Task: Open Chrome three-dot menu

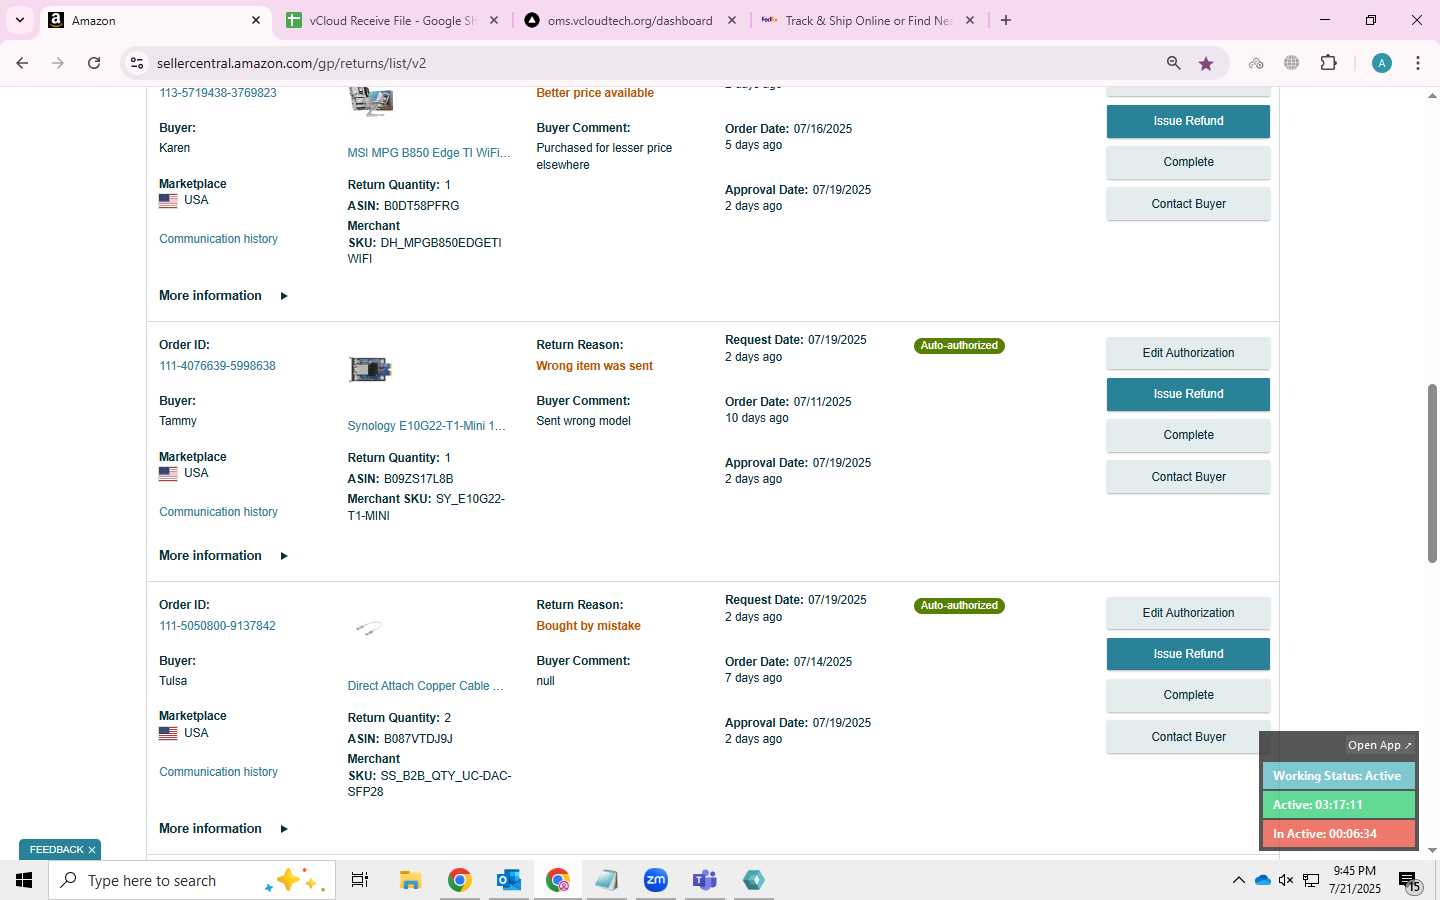Action: (x=1418, y=63)
